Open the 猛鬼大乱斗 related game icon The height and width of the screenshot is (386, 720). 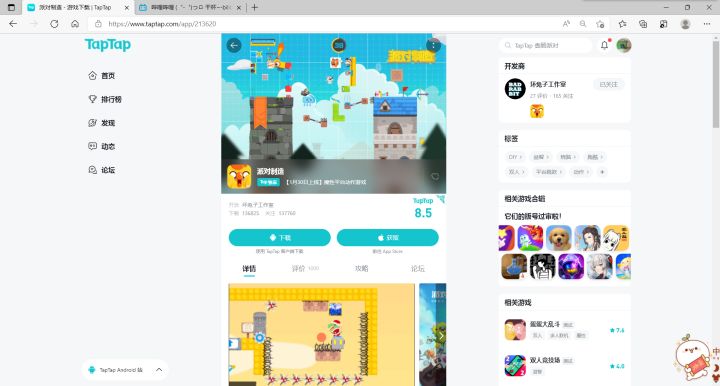click(x=515, y=330)
